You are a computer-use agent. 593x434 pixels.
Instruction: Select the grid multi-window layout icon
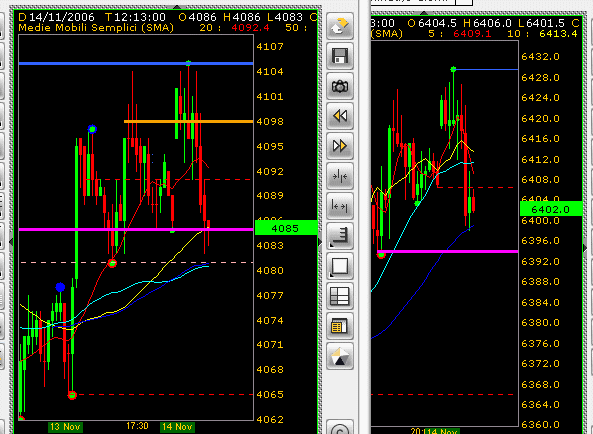point(340,296)
